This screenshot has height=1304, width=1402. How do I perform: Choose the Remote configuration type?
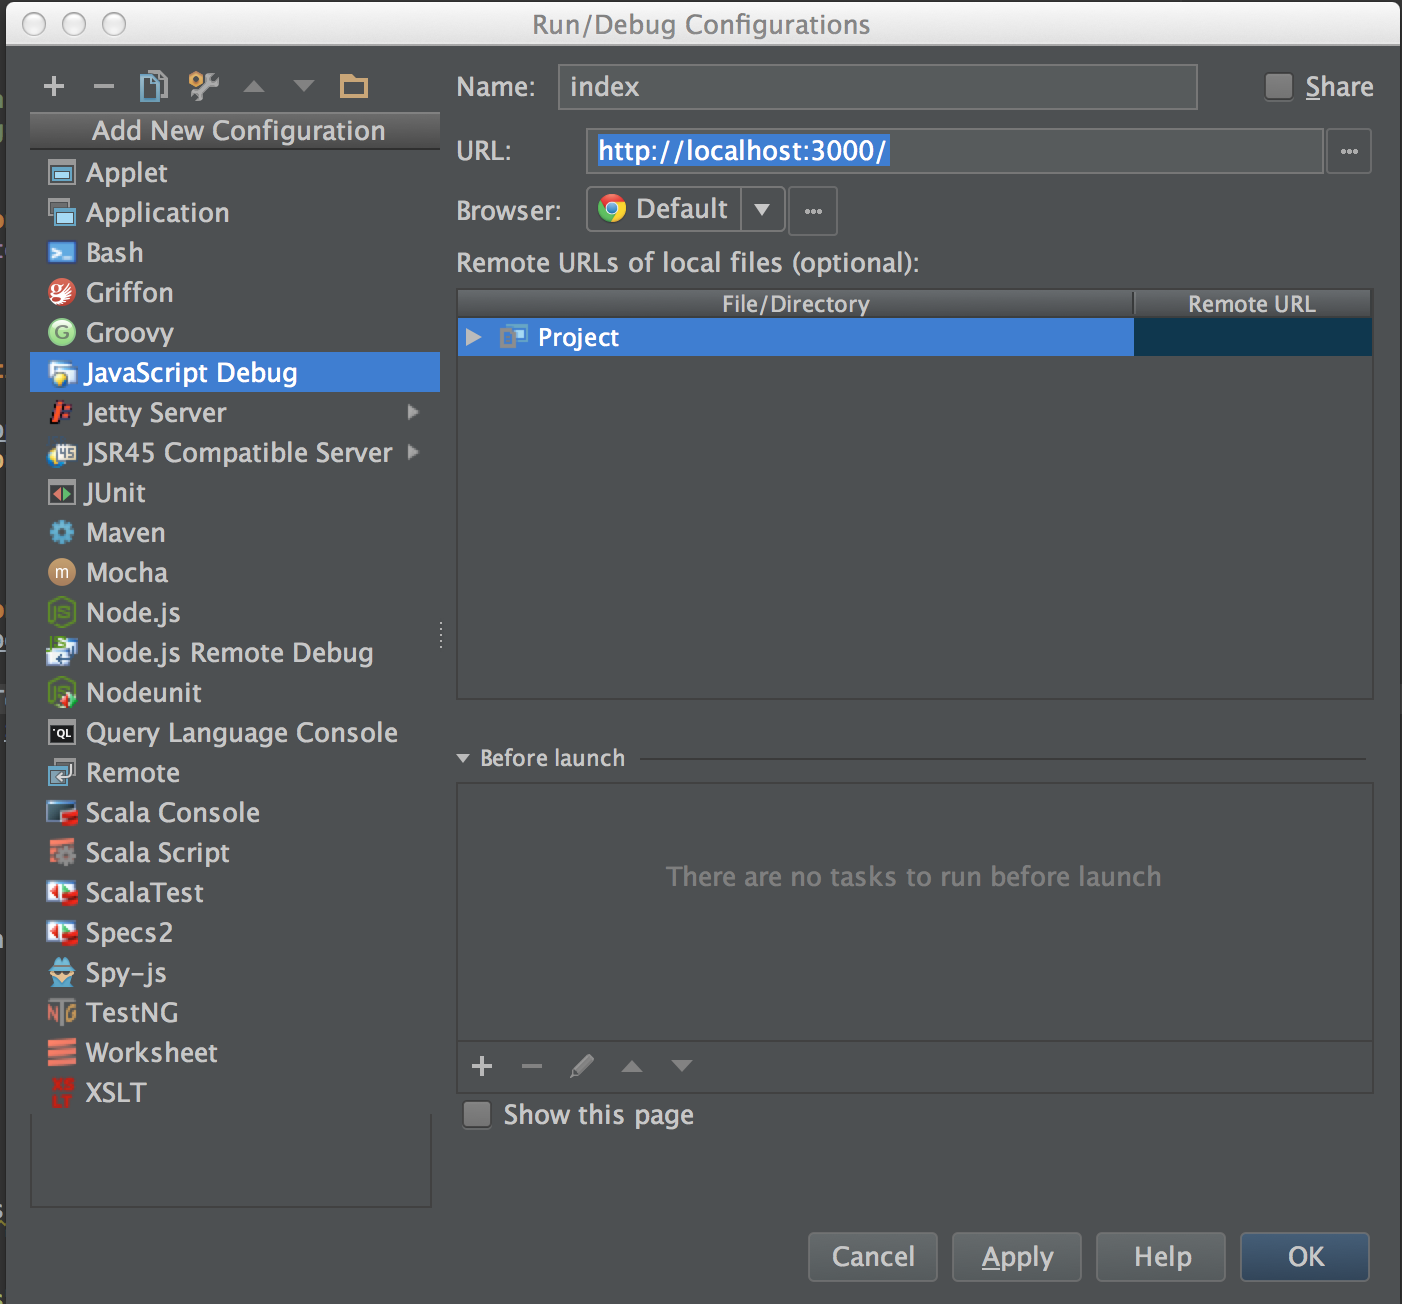235,773
